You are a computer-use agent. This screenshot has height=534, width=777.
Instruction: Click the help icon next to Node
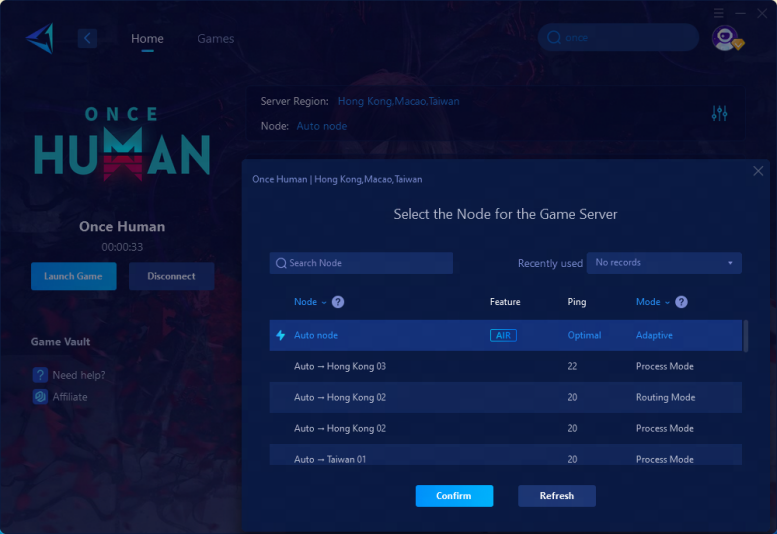[x=338, y=302]
